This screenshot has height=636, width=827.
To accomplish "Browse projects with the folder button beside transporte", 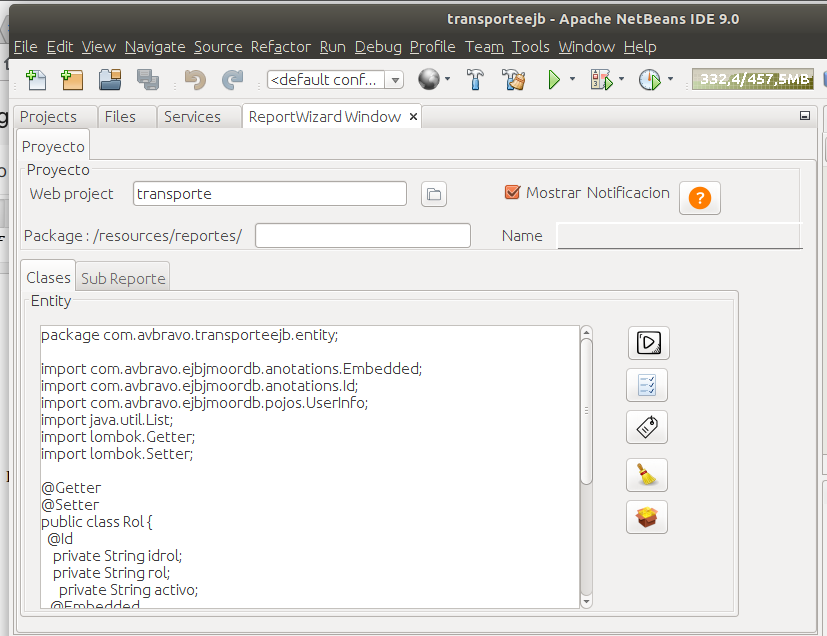I will point(433,194).
